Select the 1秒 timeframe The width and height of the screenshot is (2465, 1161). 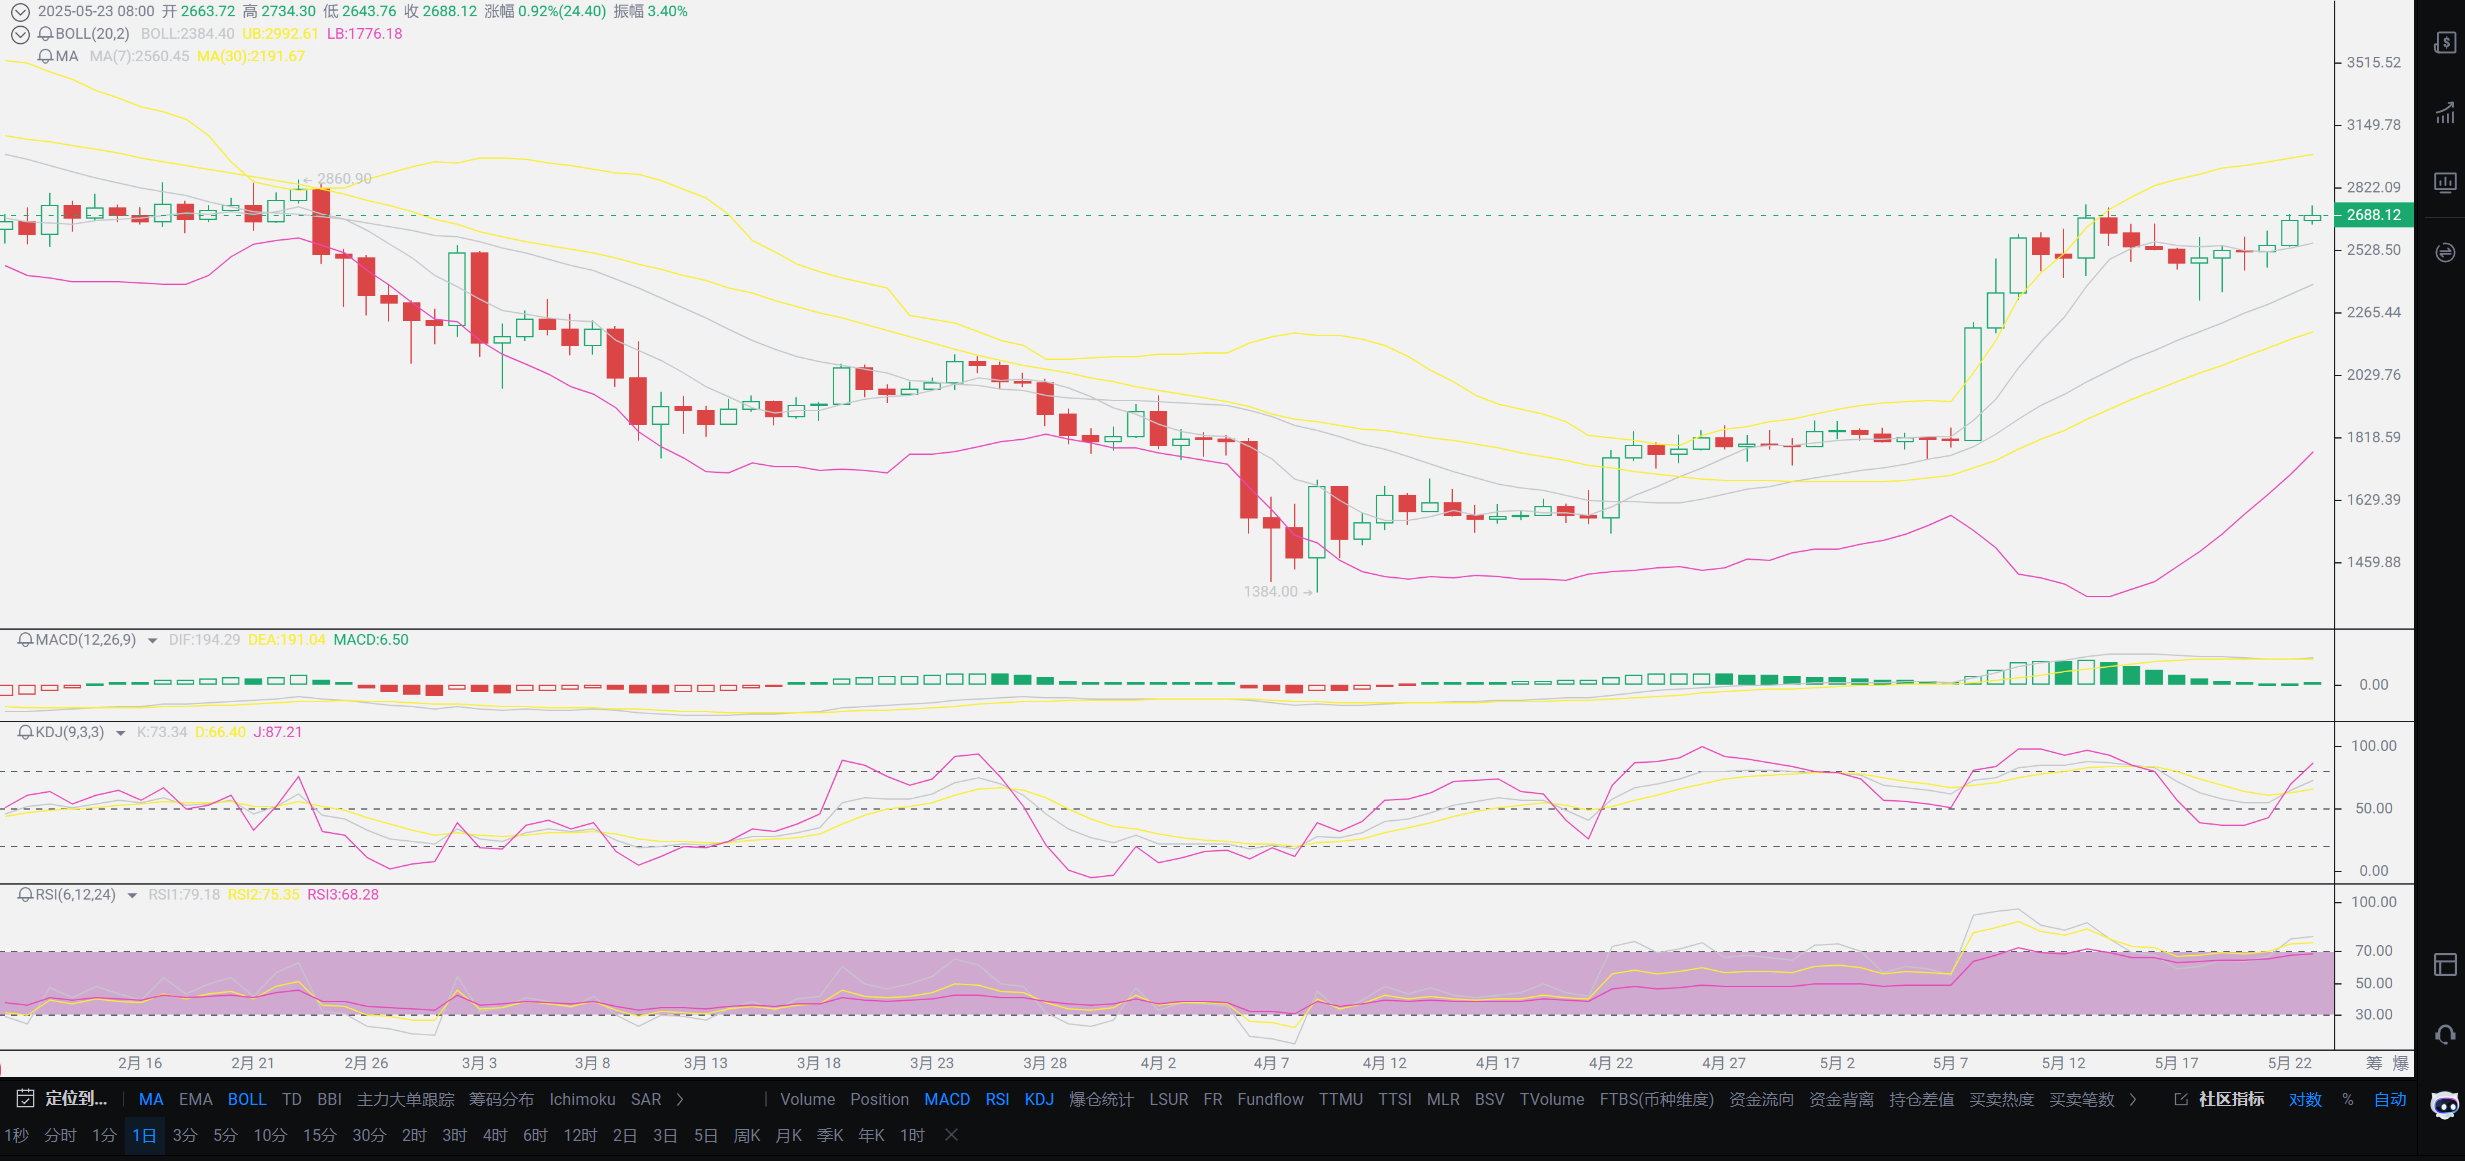[x=17, y=1135]
